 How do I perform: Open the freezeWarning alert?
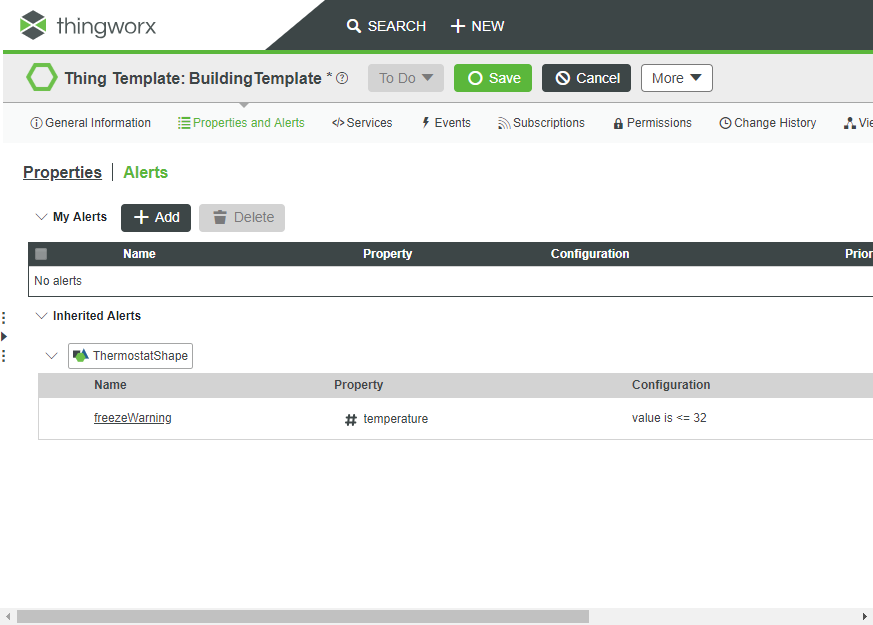click(133, 418)
